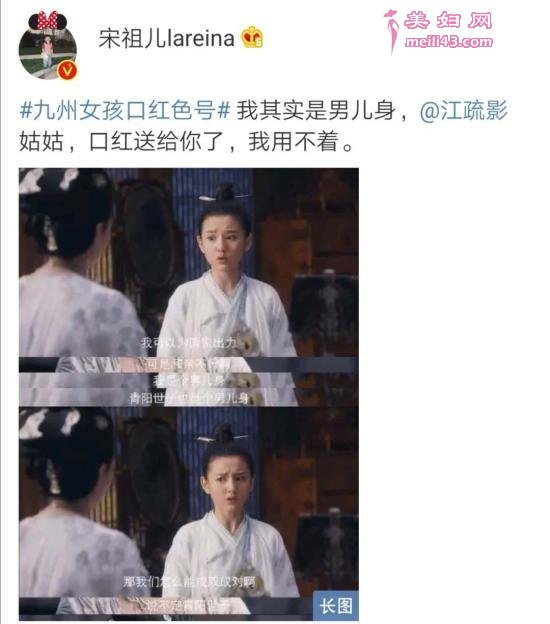Click the gold crown membership icon
The height and width of the screenshot is (624, 550).
pos(252,37)
